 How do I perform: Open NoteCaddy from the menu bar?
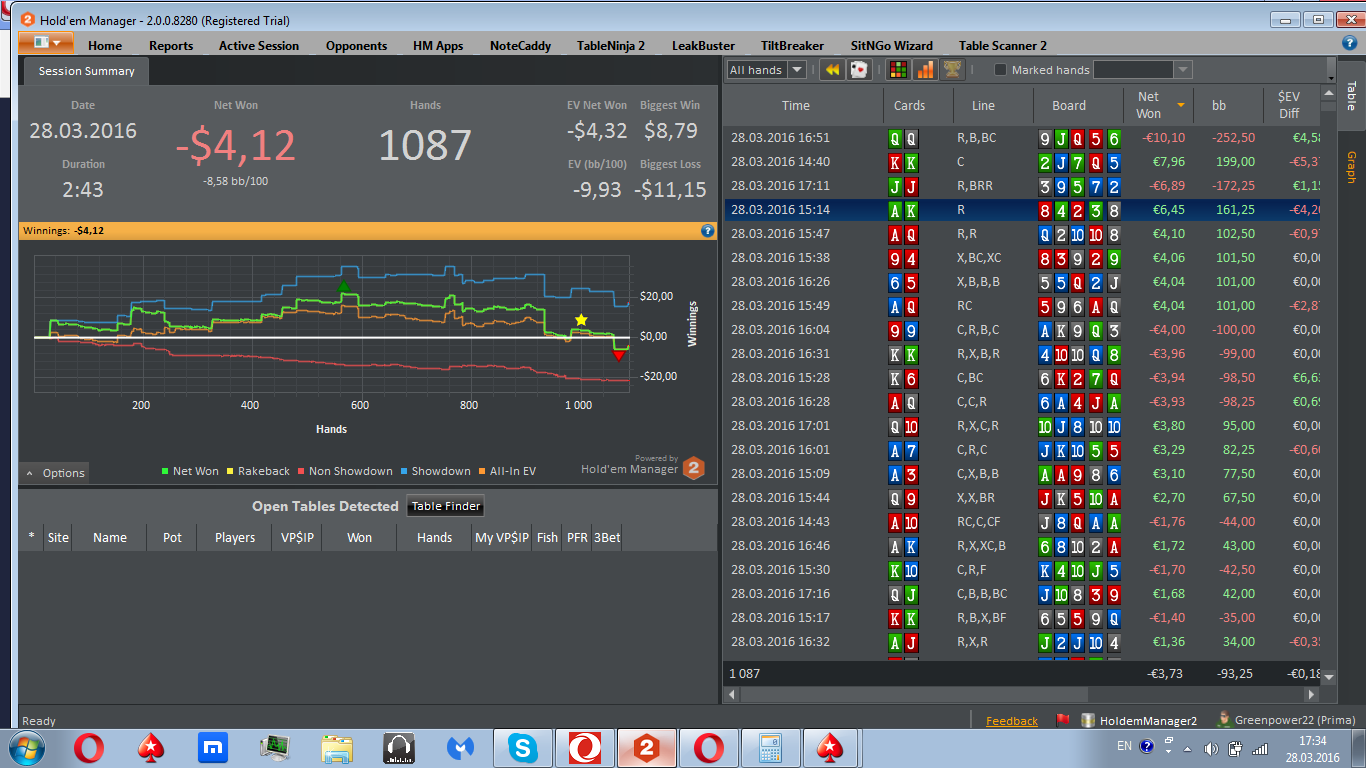[x=520, y=45]
